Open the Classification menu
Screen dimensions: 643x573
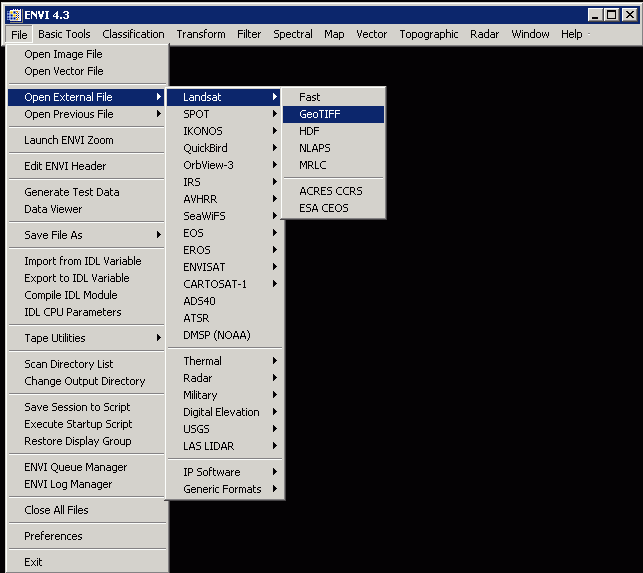pos(133,34)
